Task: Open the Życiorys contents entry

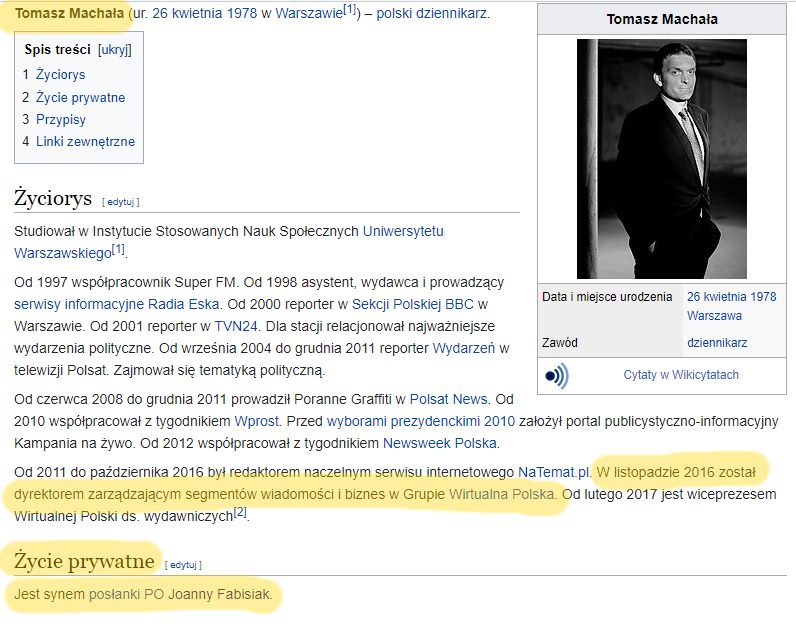Action: click(60, 74)
